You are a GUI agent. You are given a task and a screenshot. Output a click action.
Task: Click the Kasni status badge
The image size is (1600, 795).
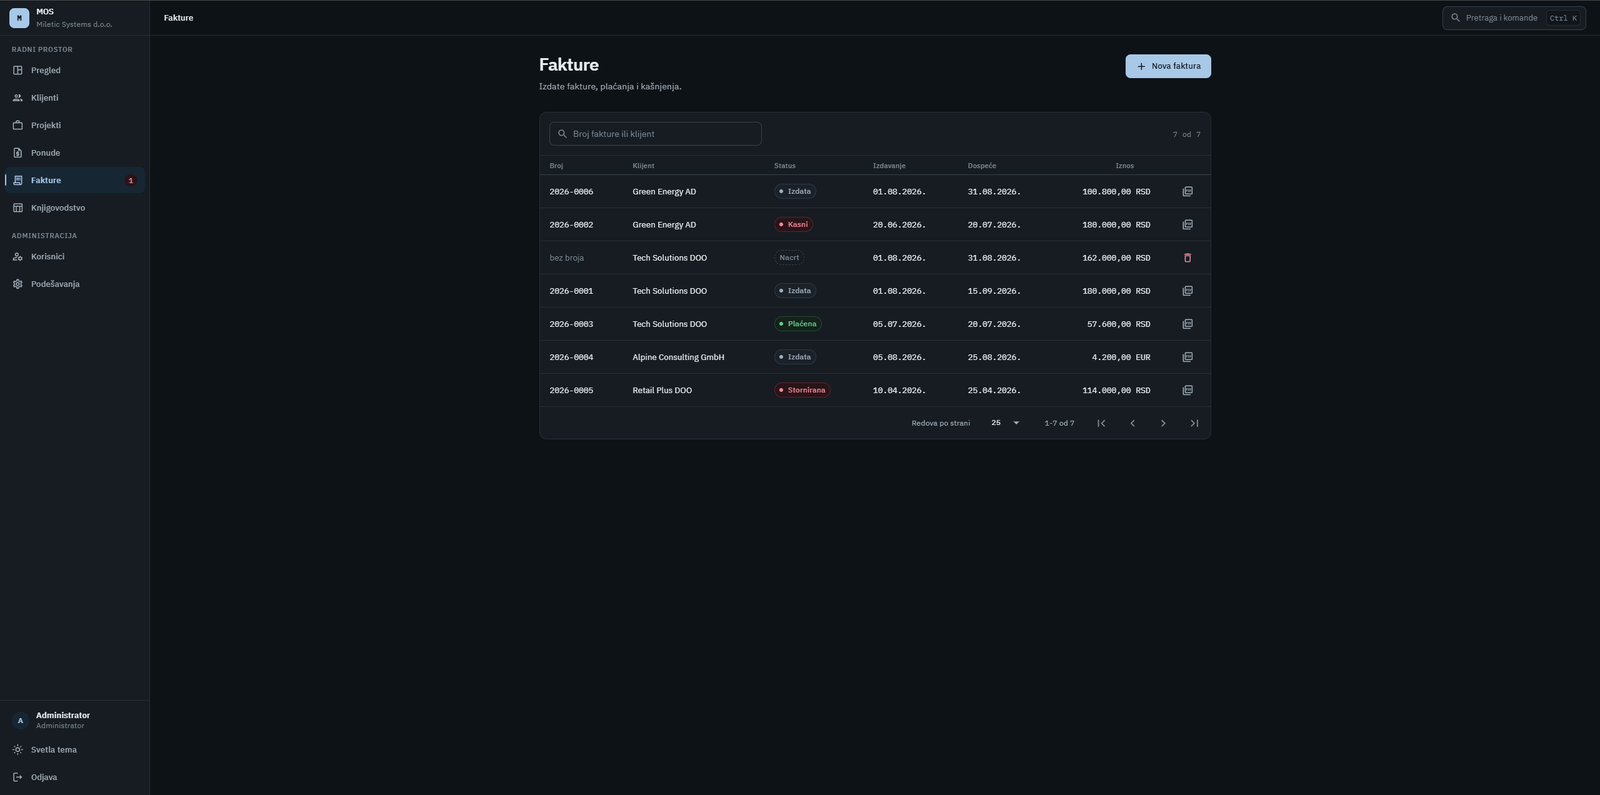pyautogui.click(x=794, y=224)
